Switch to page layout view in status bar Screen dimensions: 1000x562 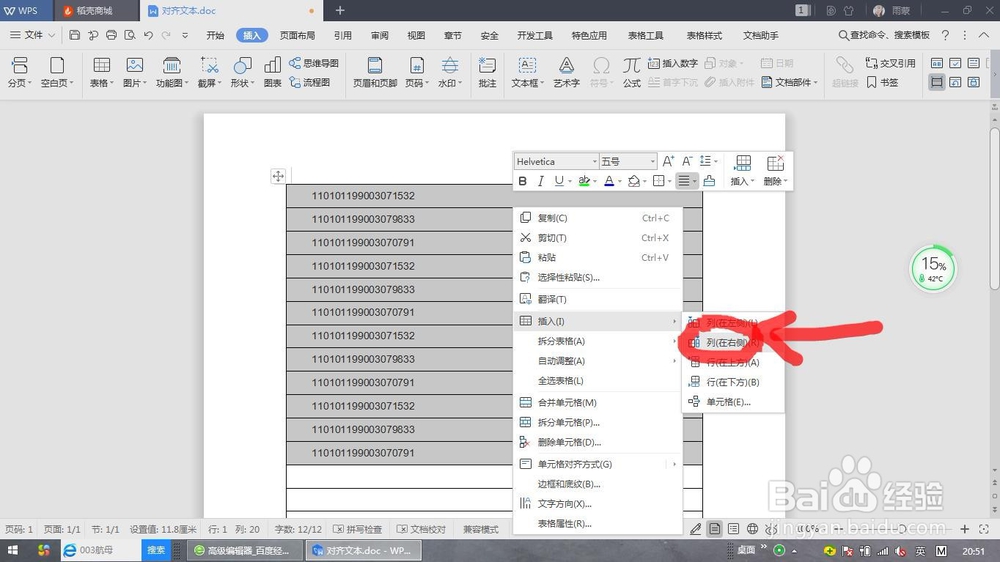point(715,529)
